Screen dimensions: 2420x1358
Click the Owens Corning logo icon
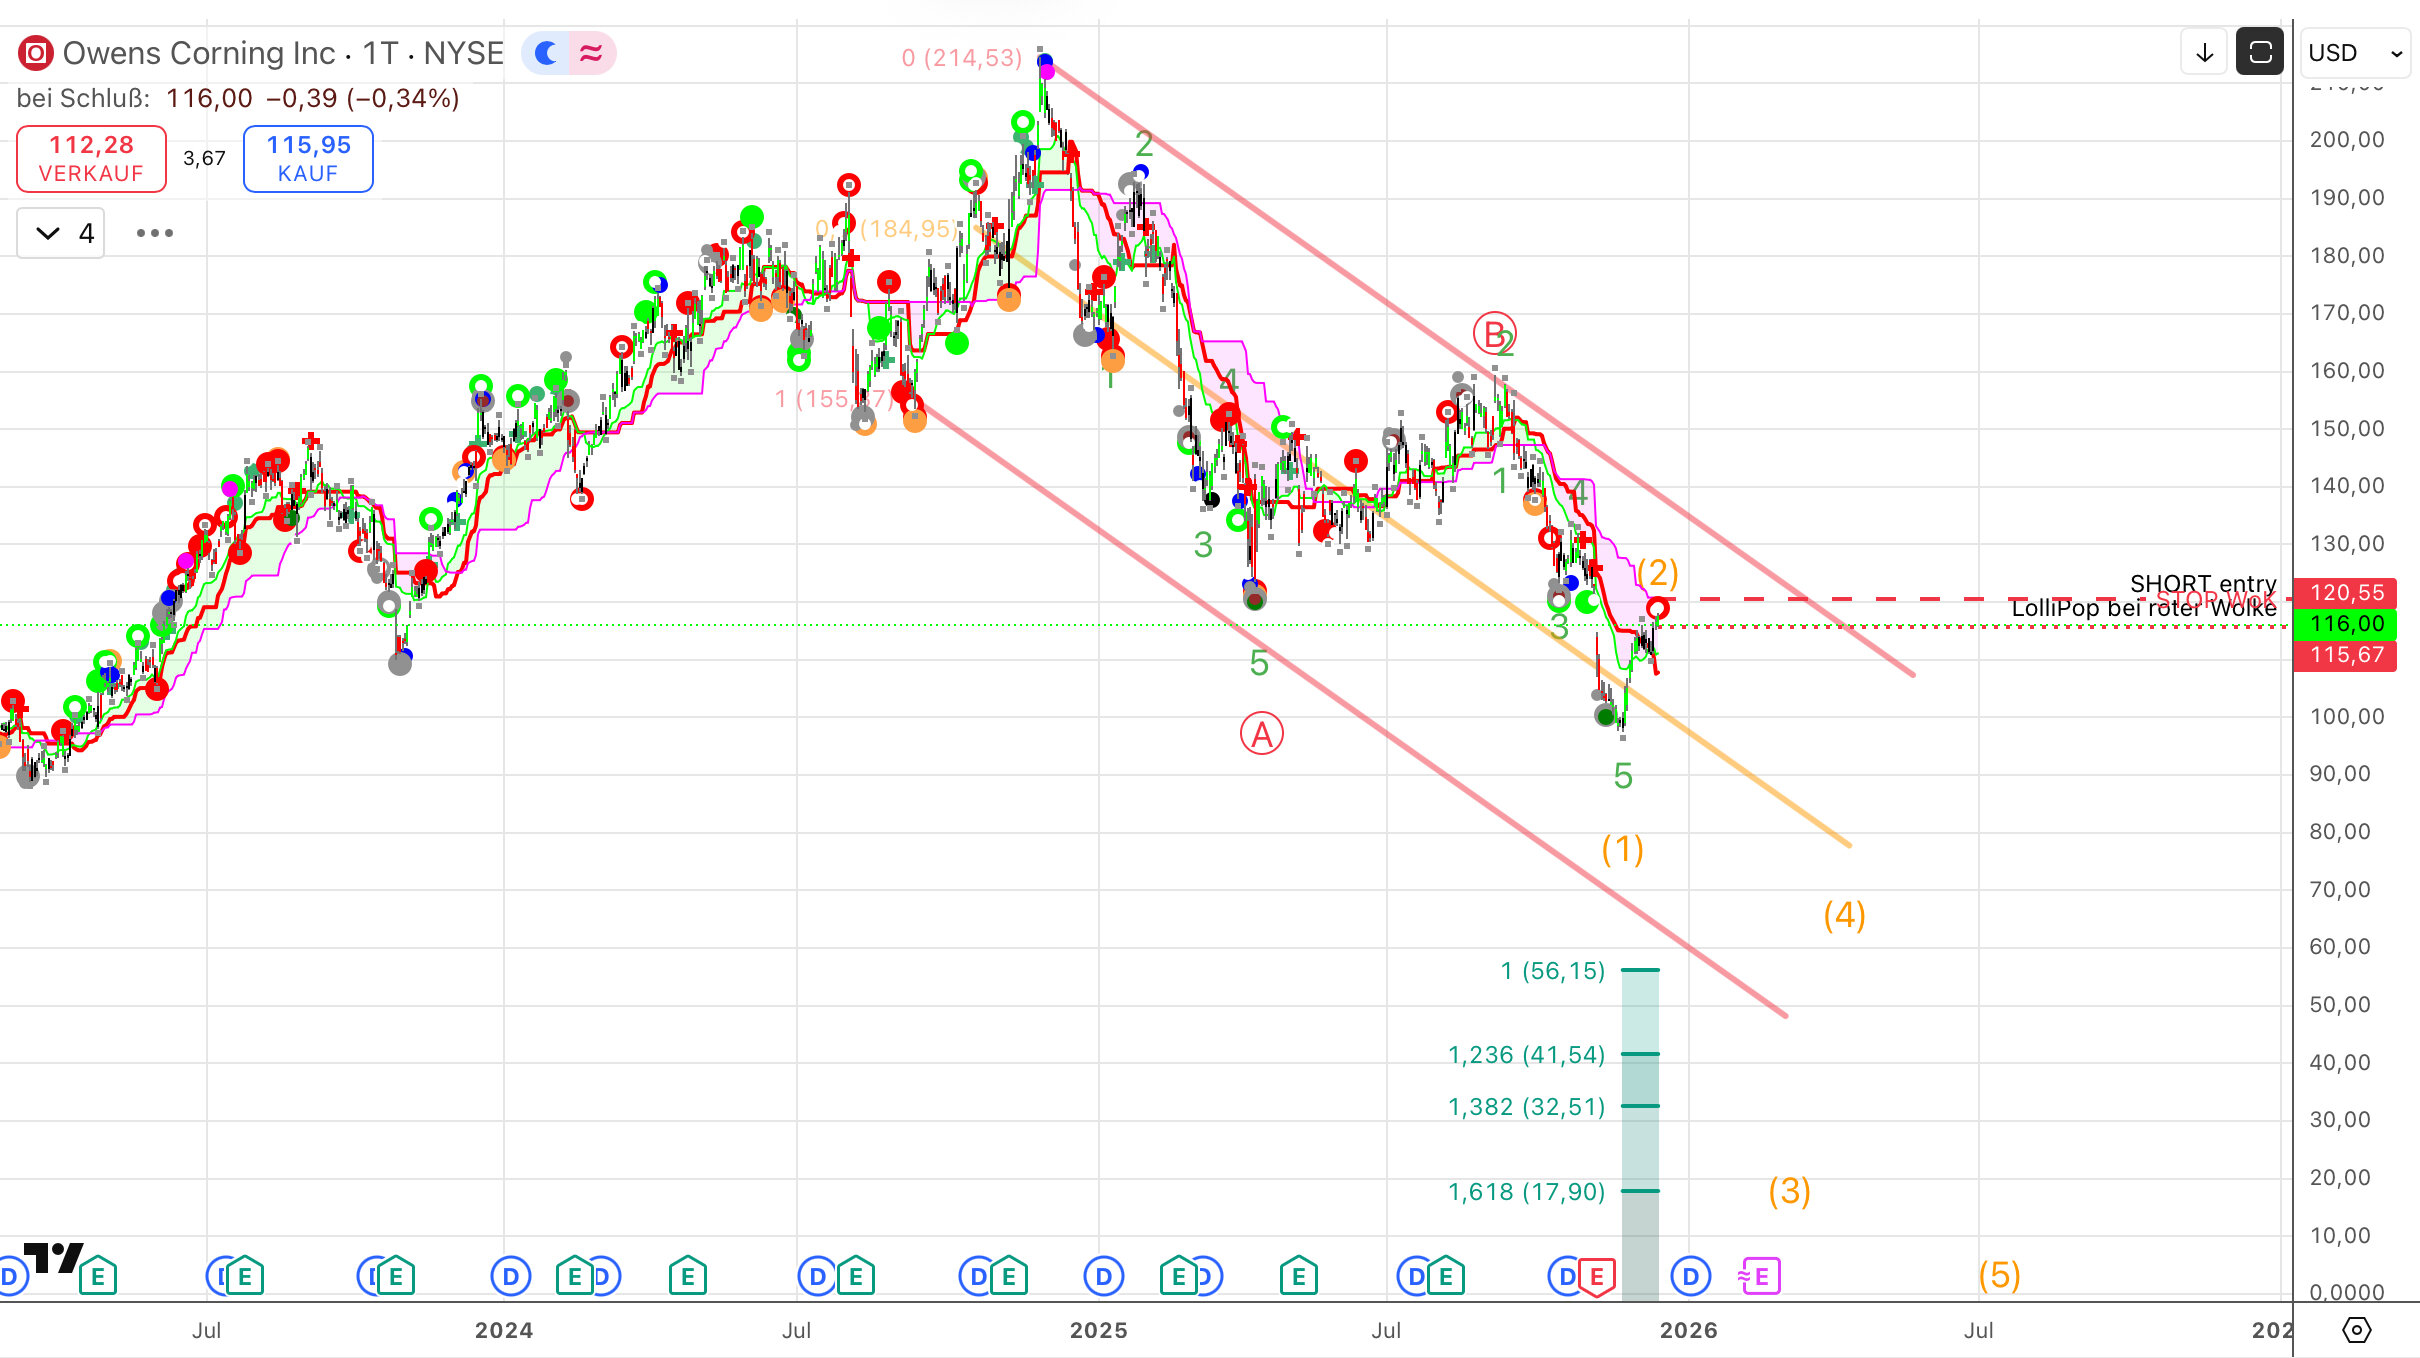36,53
